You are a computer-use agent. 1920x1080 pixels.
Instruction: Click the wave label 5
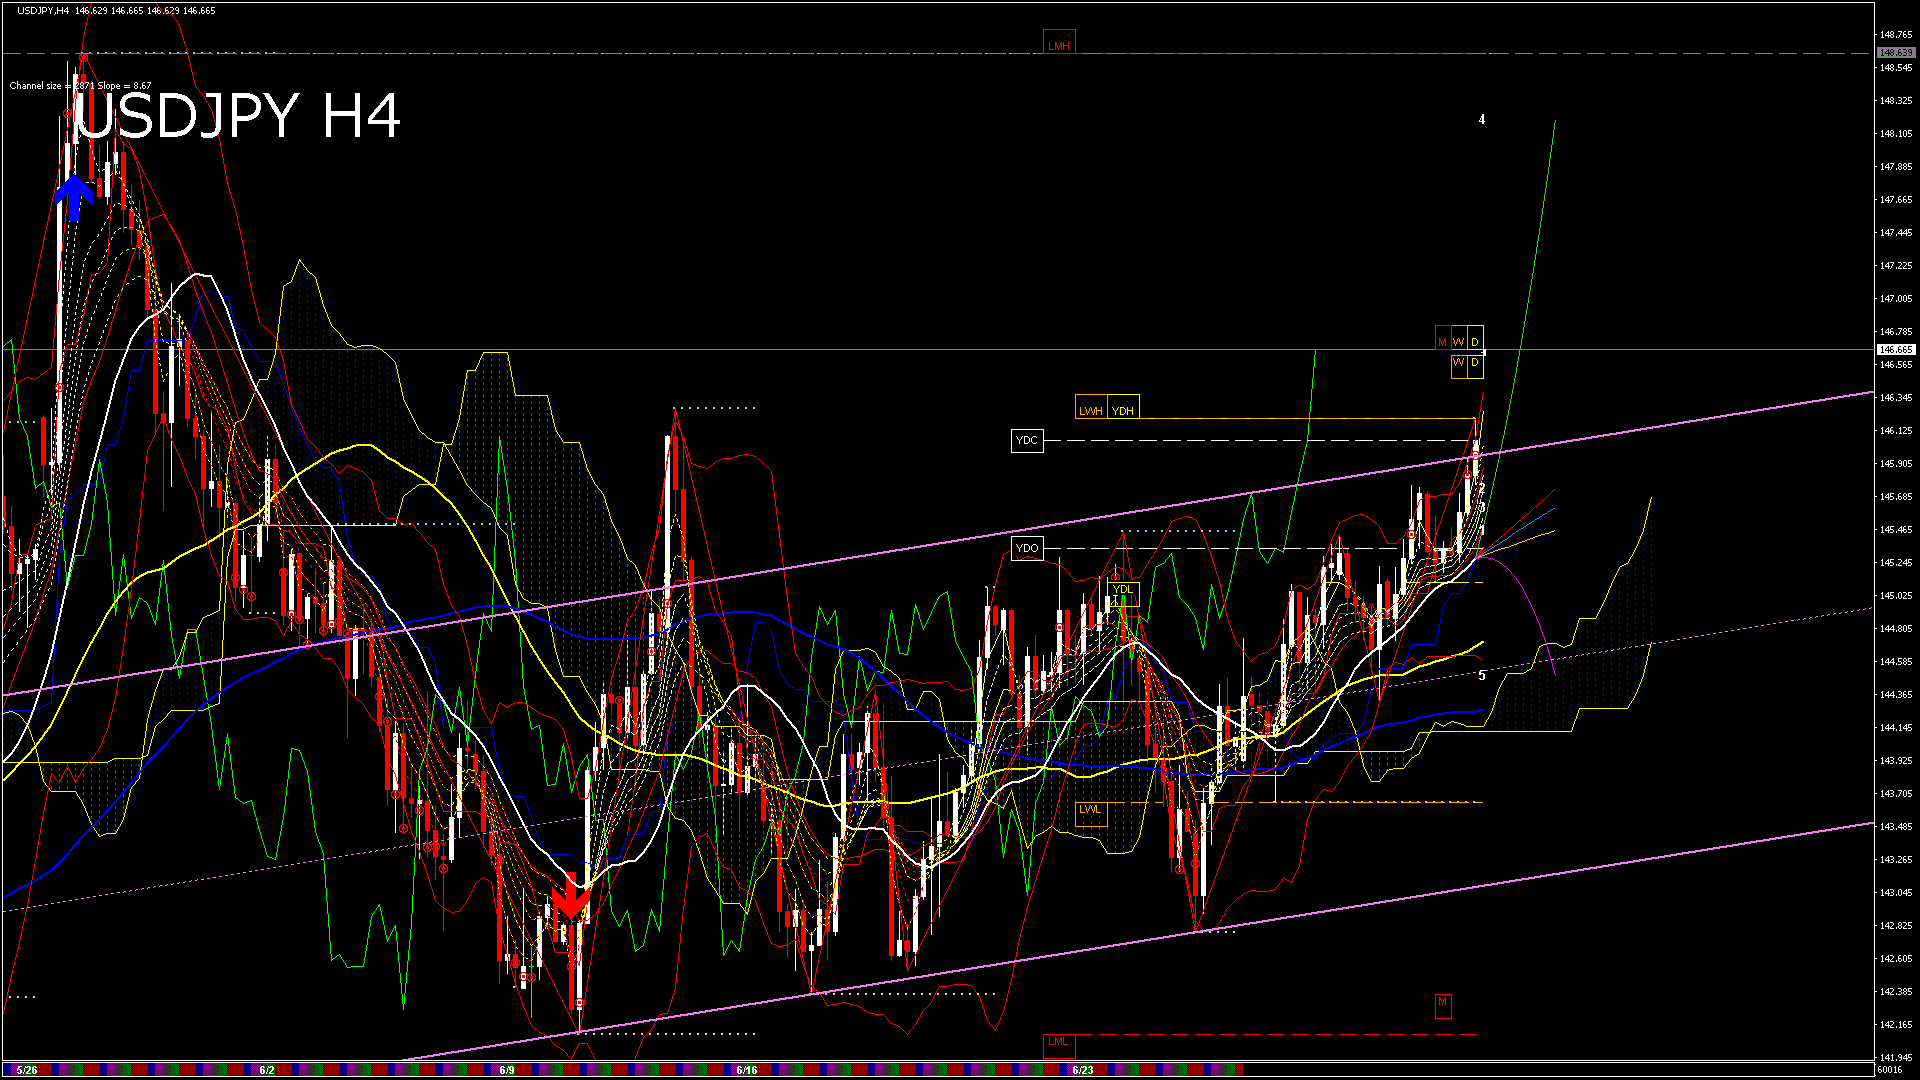1482,676
